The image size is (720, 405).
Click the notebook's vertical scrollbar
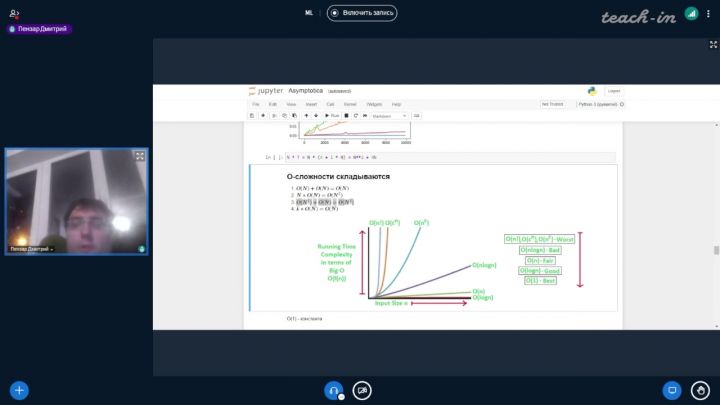[x=715, y=250]
